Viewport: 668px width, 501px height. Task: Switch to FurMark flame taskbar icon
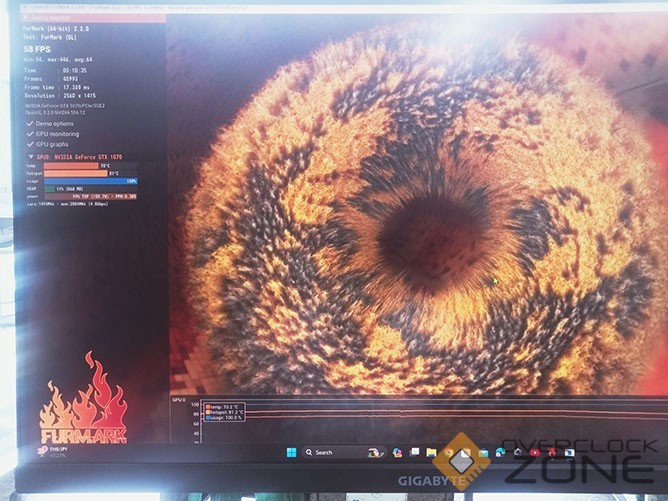(x=552, y=452)
